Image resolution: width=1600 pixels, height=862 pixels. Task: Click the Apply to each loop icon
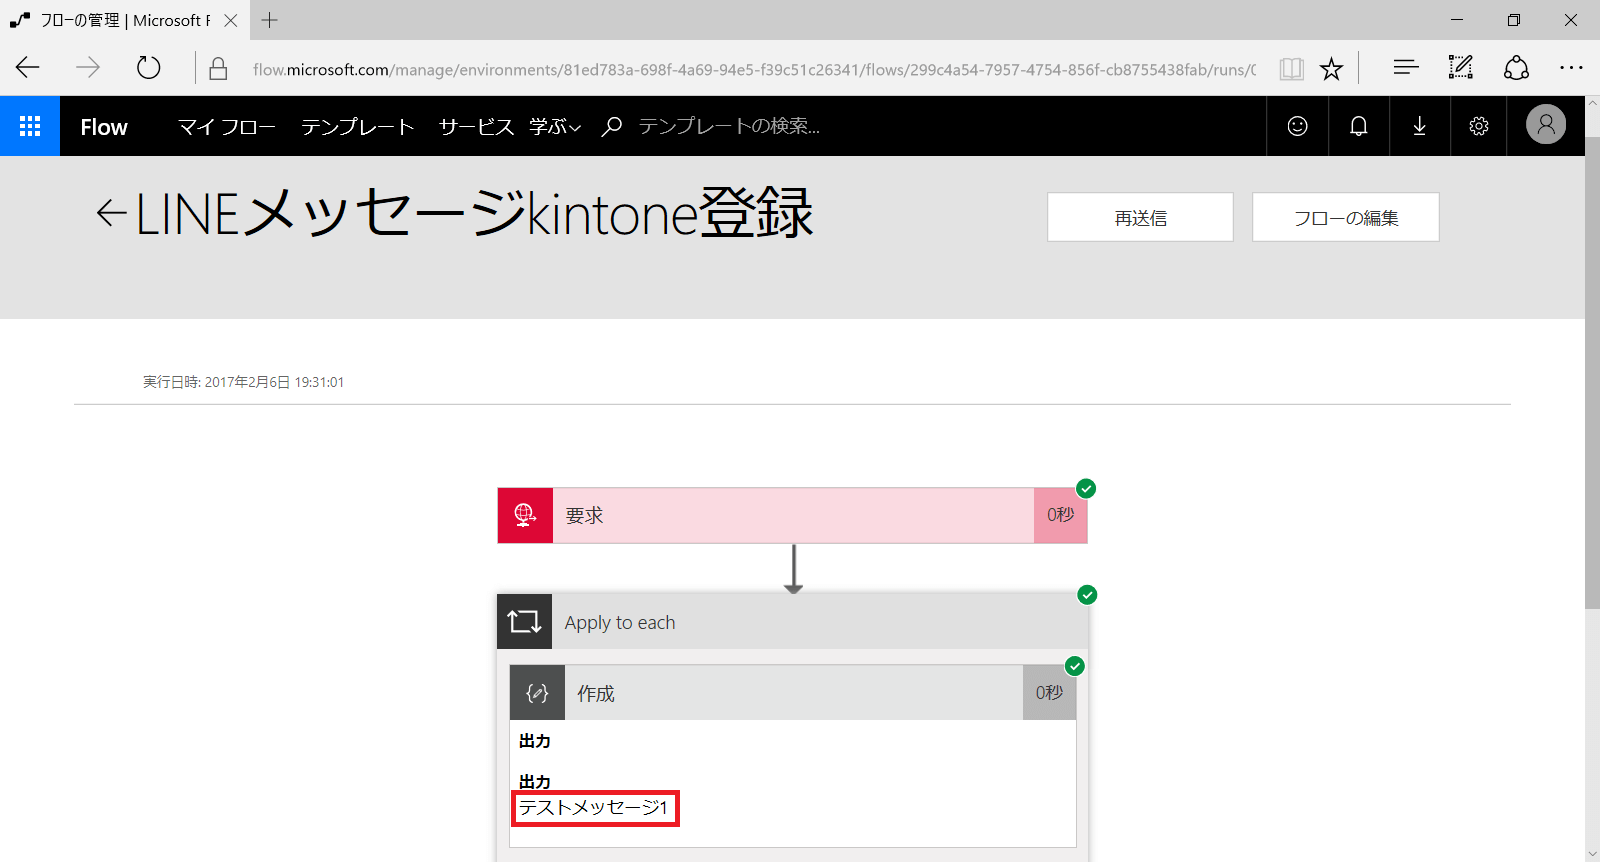pyautogui.click(x=524, y=622)
